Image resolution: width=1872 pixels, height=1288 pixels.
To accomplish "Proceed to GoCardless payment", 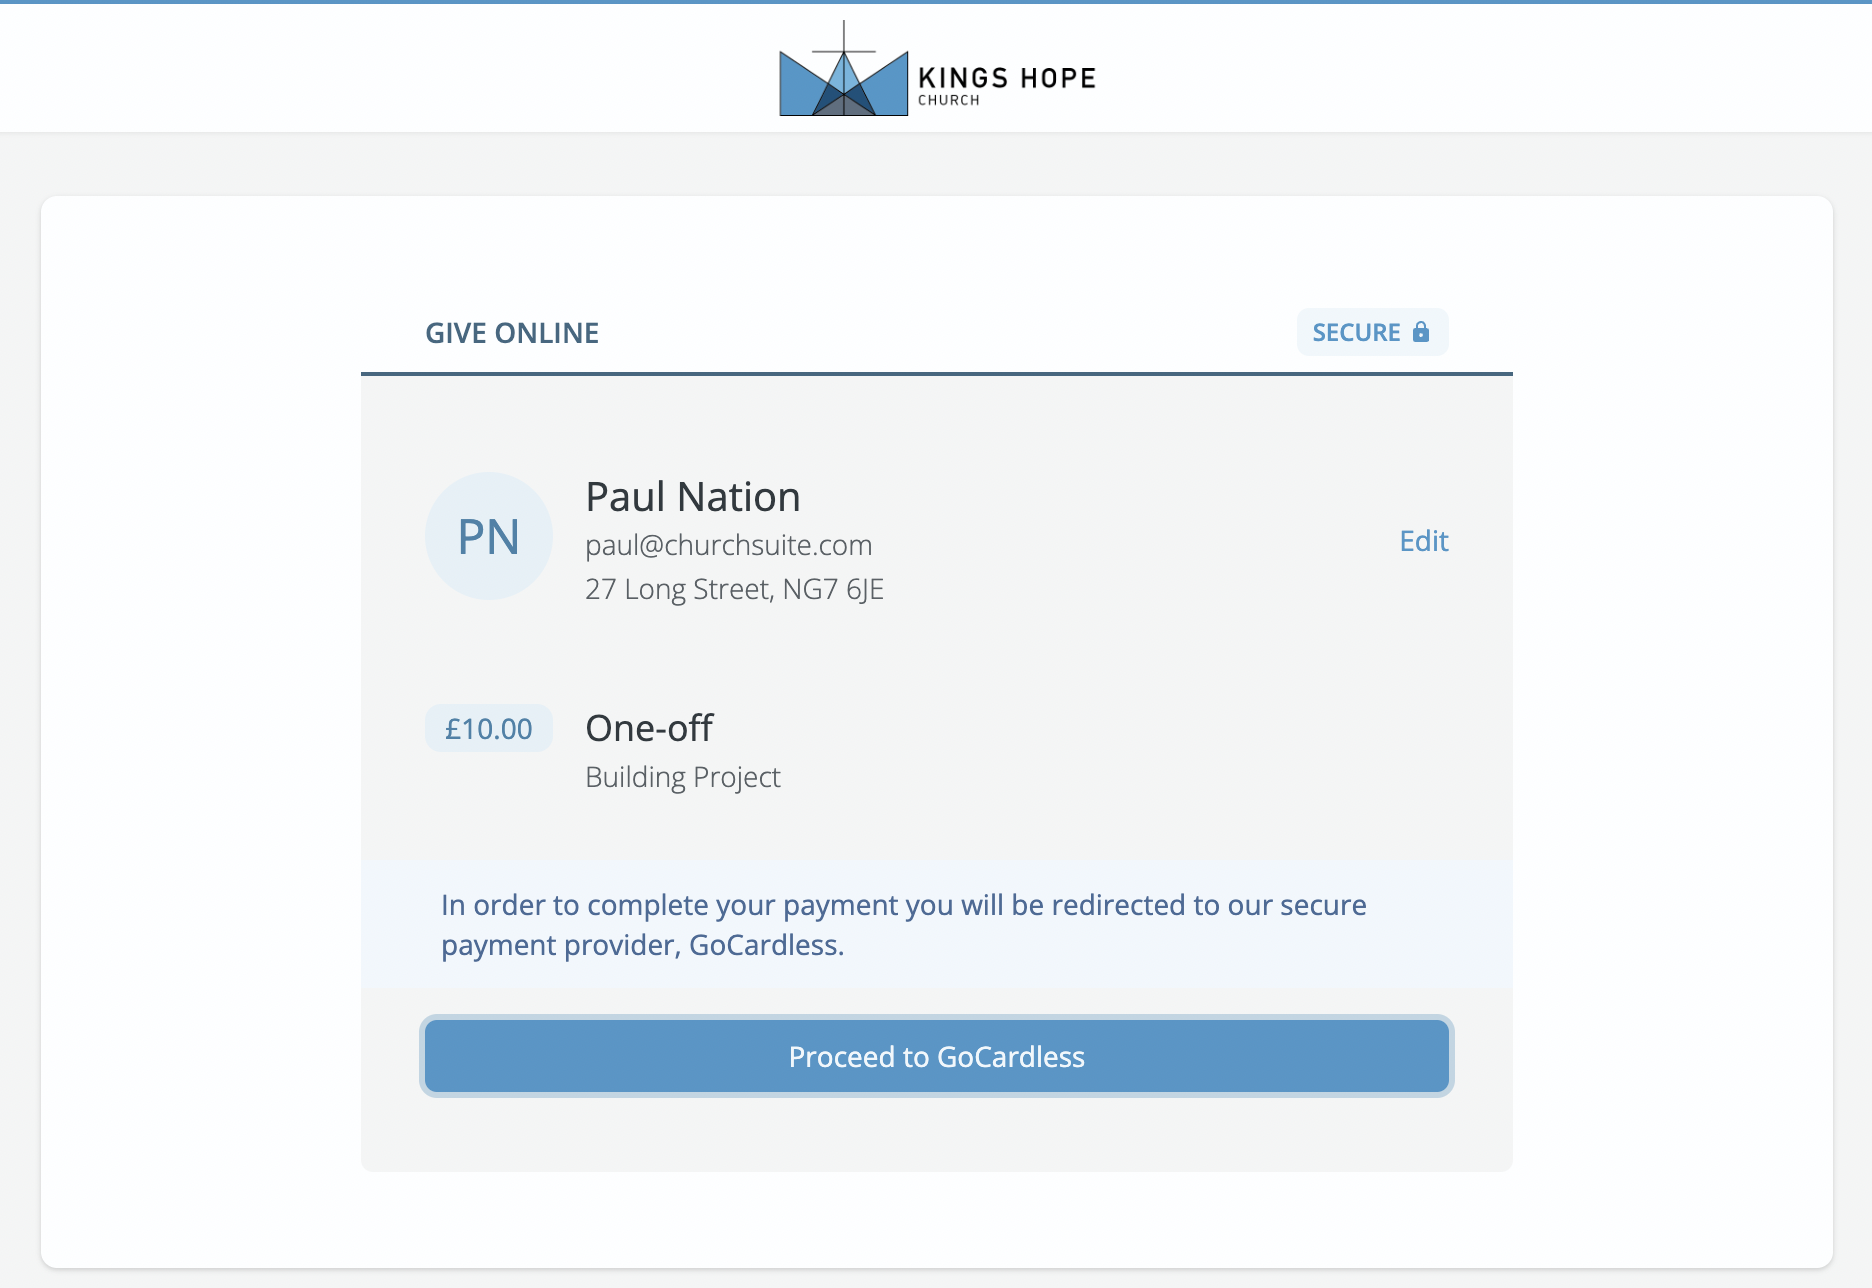I will coord(937,1056).
